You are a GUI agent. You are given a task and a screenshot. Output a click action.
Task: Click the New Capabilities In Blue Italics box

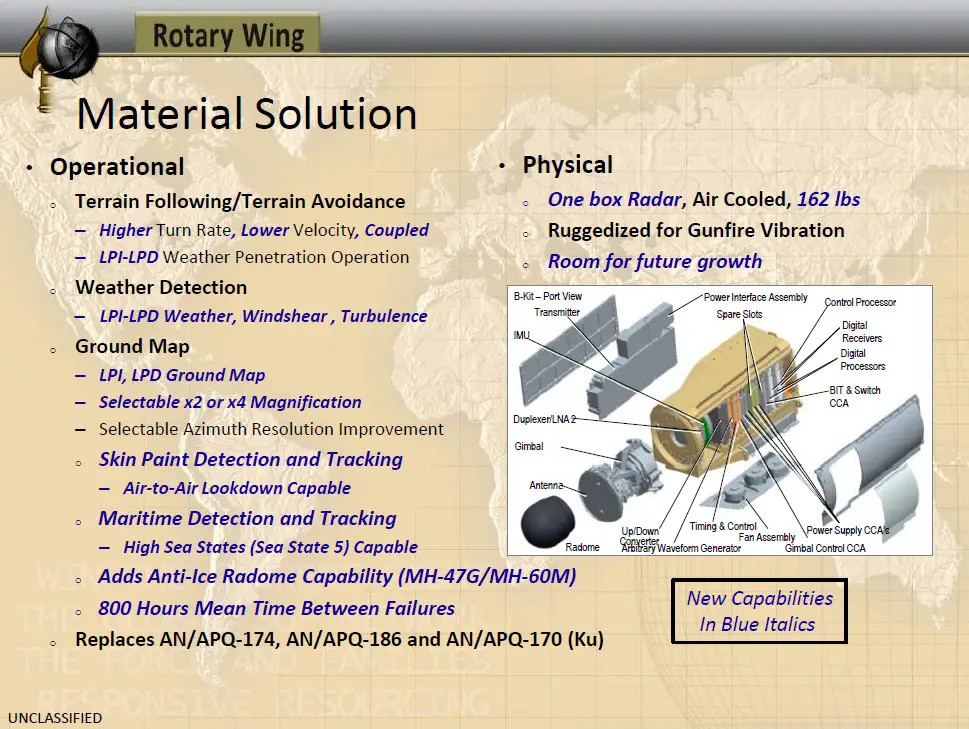click(x=759, y=611)
